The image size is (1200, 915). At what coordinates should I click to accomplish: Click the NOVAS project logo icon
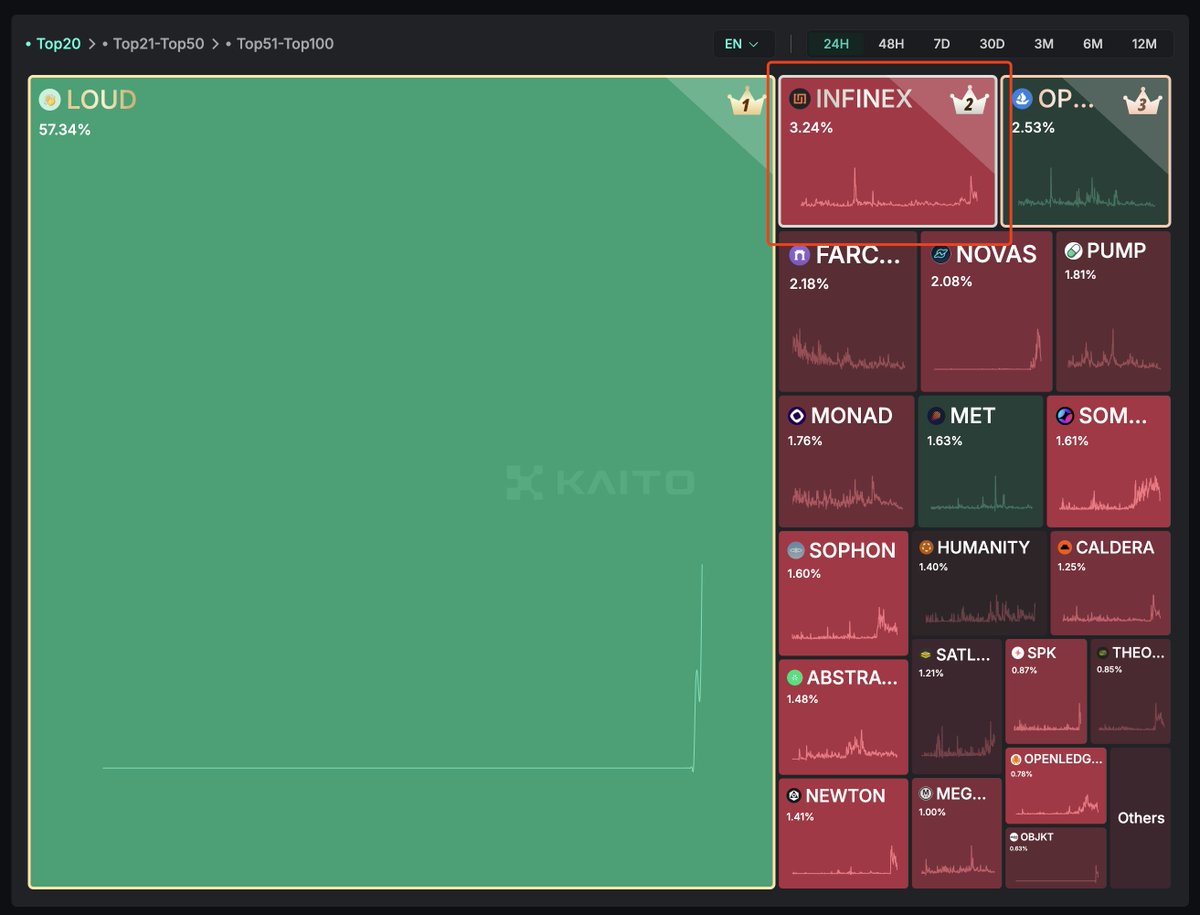940,254
